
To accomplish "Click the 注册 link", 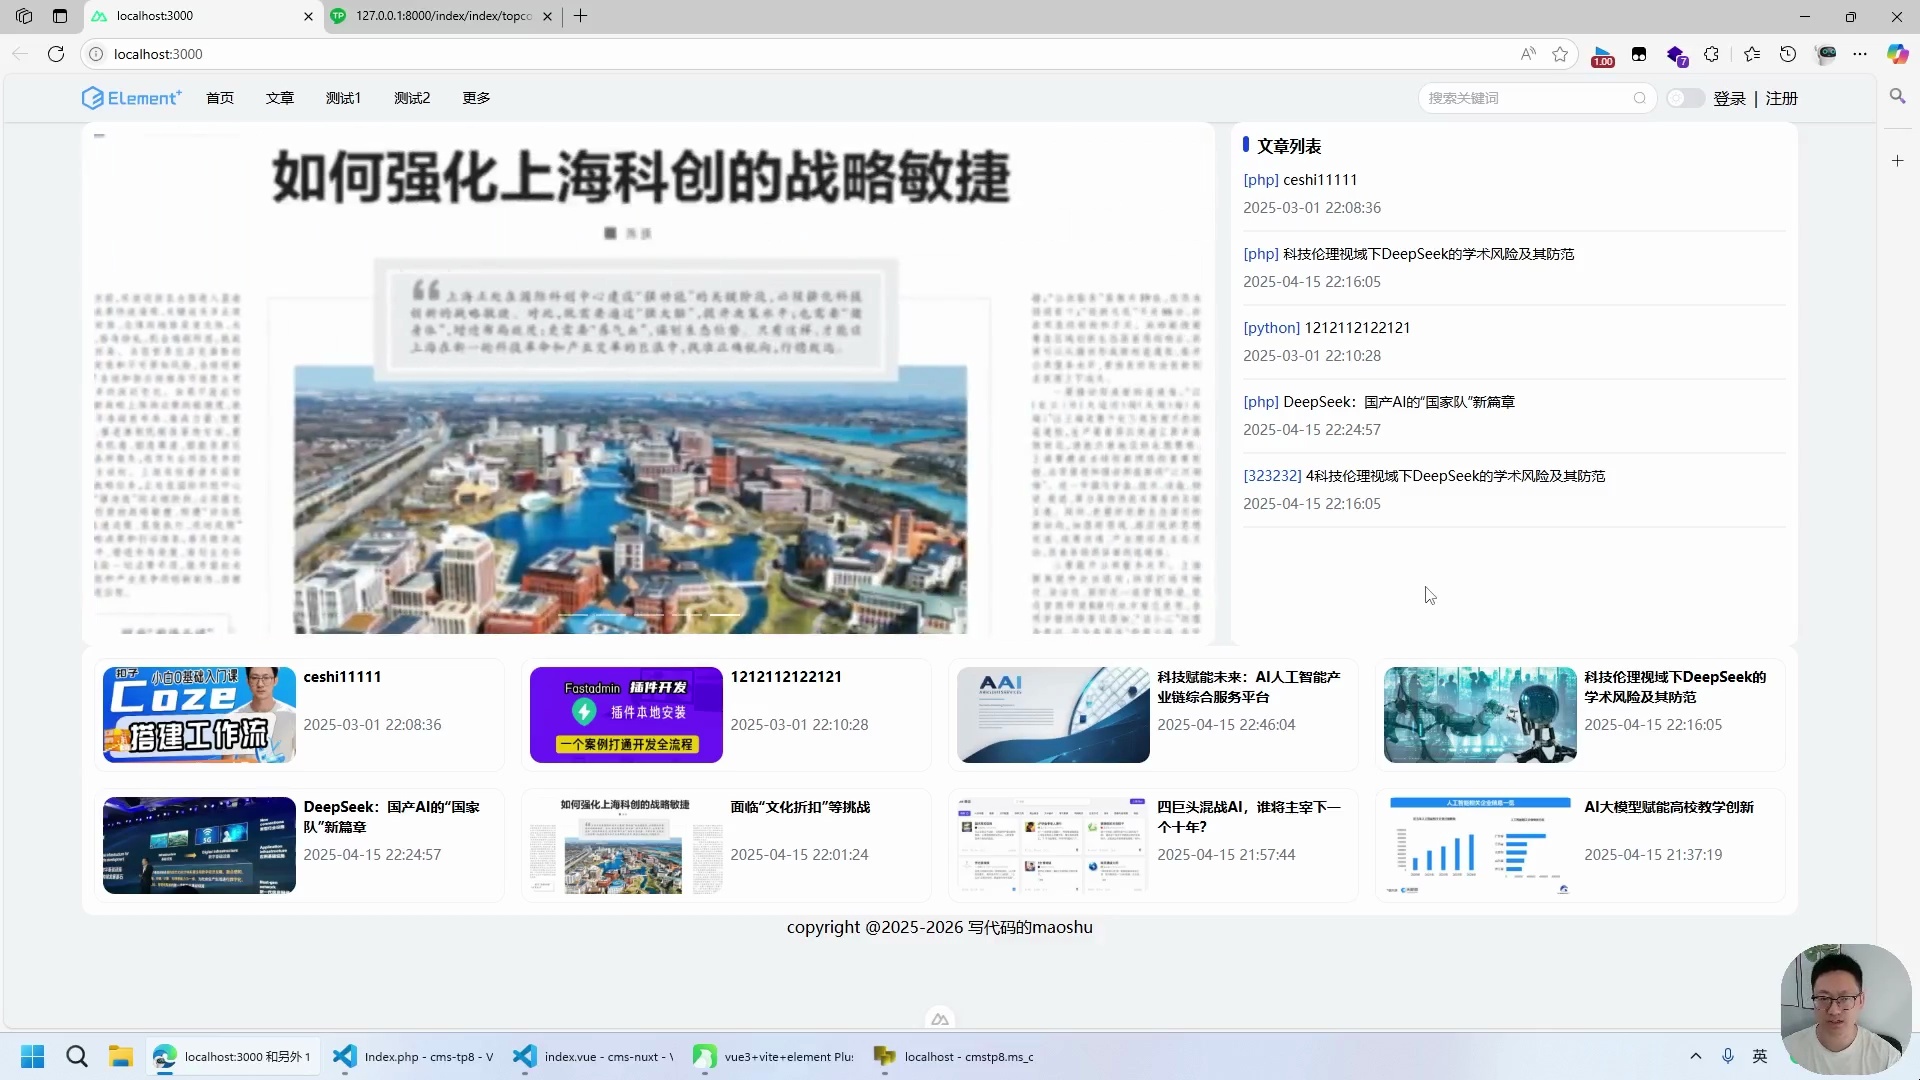I will [x=1781, y=98].
